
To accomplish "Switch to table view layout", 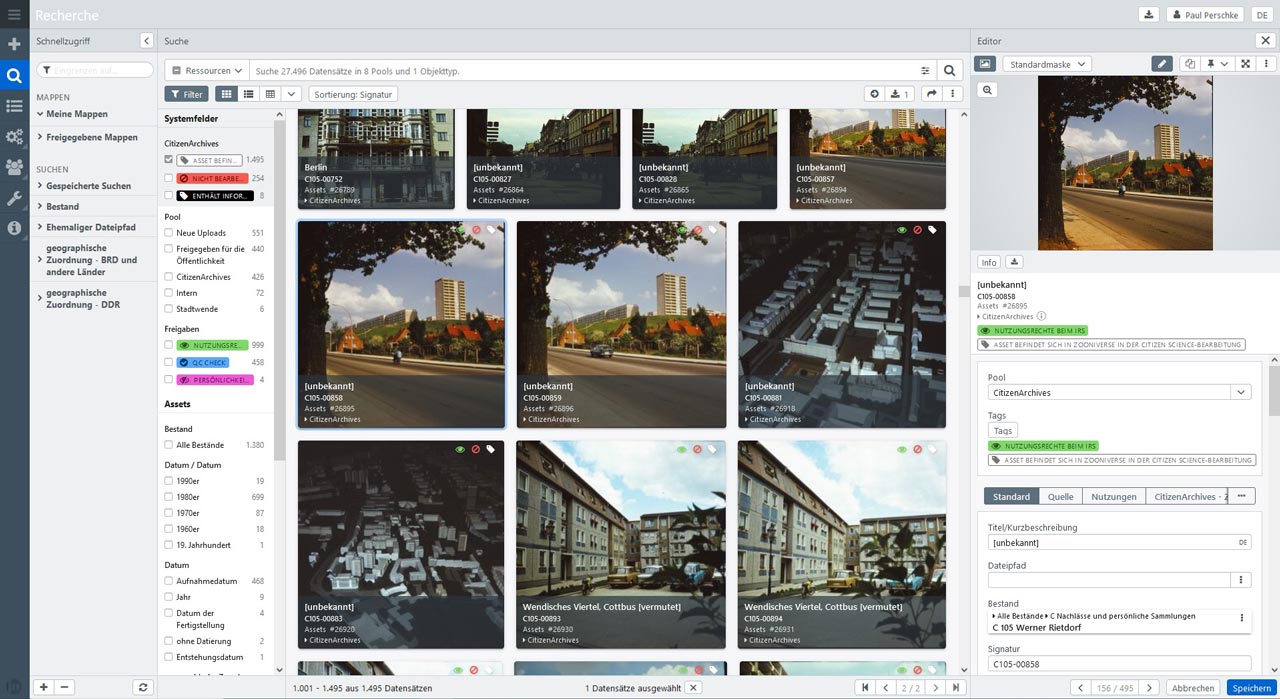I will [x=270, y=94].
